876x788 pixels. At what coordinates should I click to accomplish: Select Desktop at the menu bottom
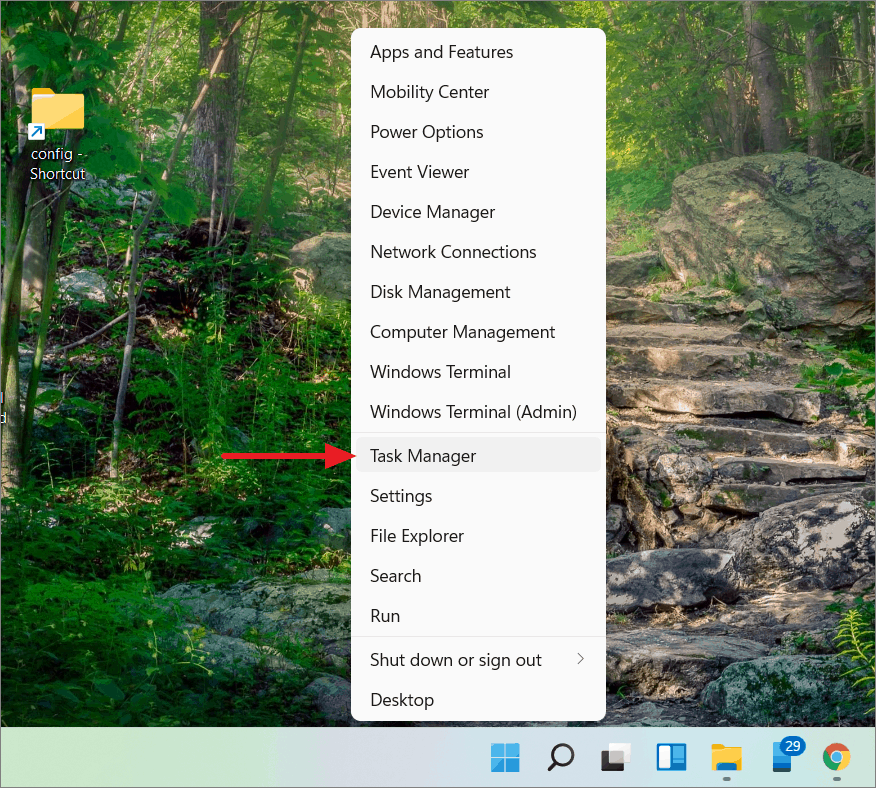tap(402, 699)
